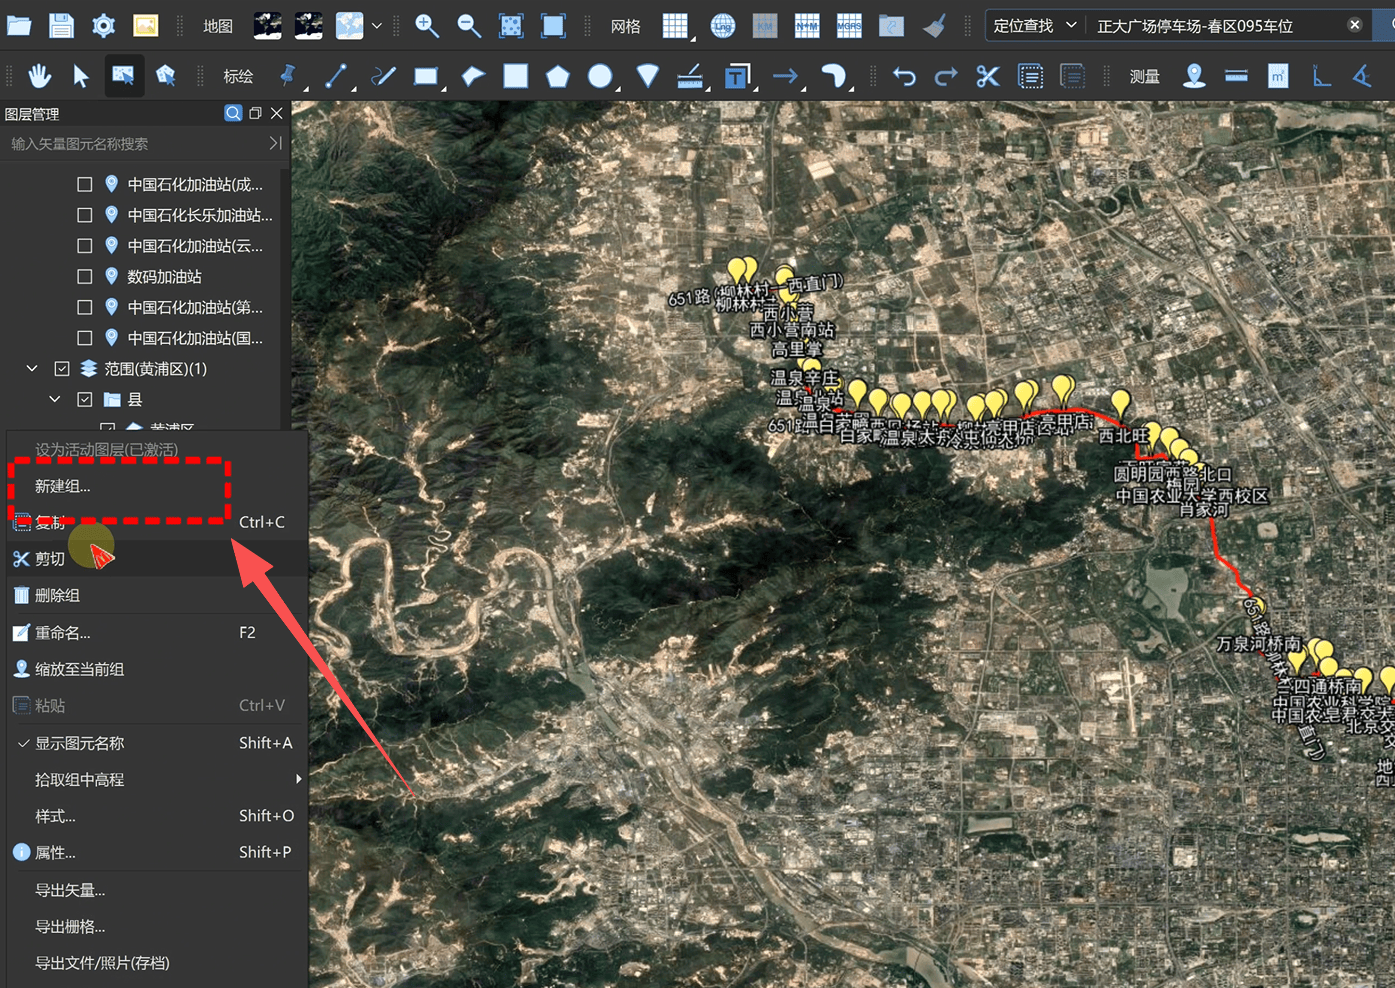This screenshot has height=988, width=1395.
Task: Click the redo arrow
Action: point(946,76)
